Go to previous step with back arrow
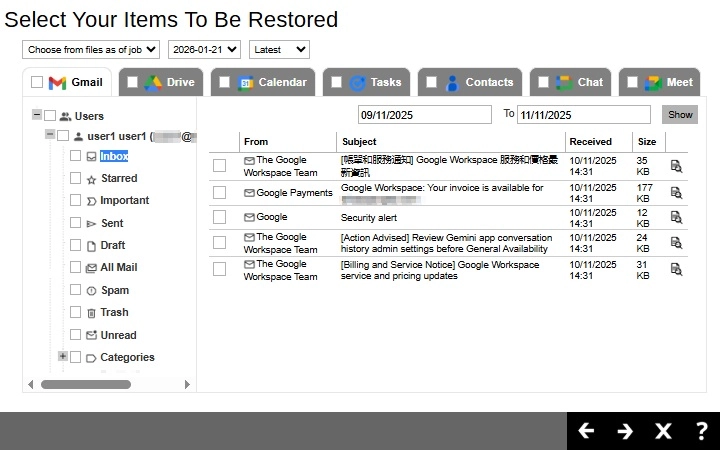720x450 pixels. pos(586,431)
